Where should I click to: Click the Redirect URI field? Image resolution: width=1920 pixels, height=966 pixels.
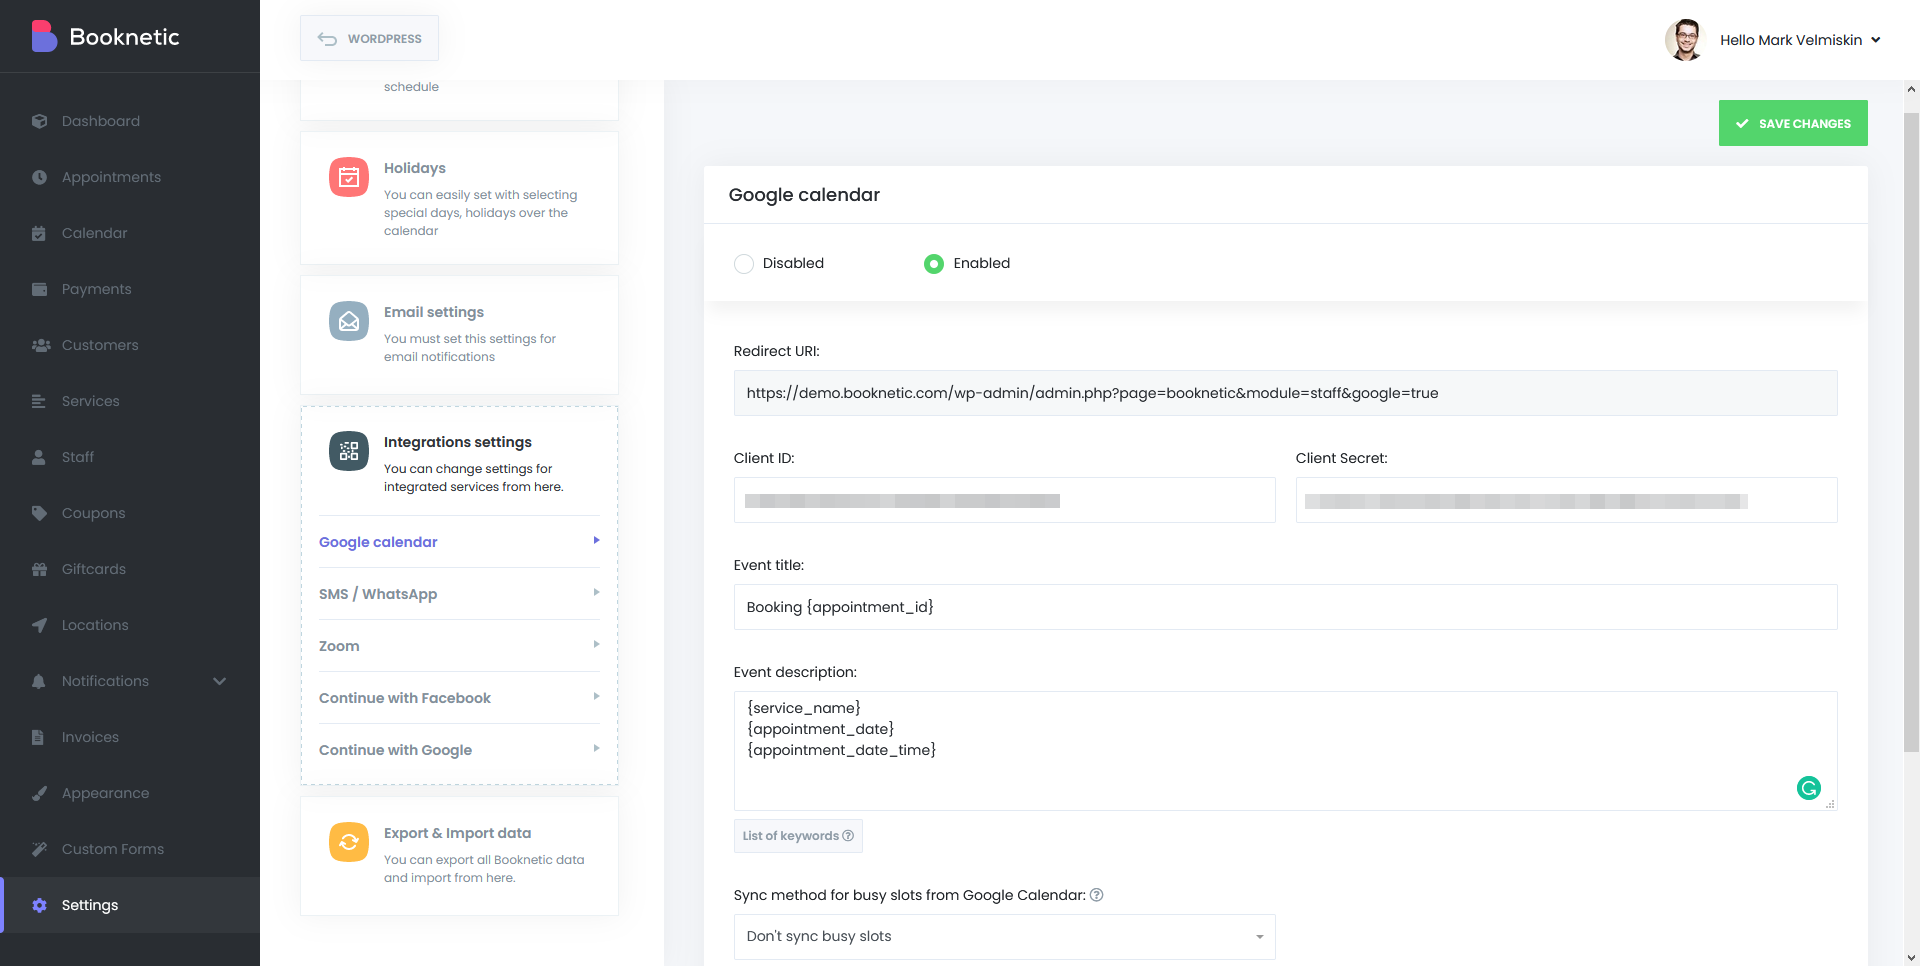[1285, 393]
